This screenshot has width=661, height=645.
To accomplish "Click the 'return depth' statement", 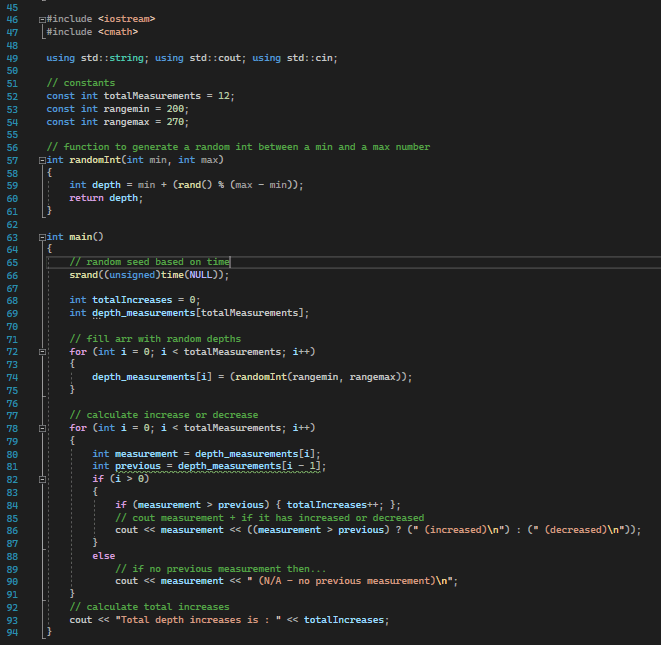I will coord(106,198).
